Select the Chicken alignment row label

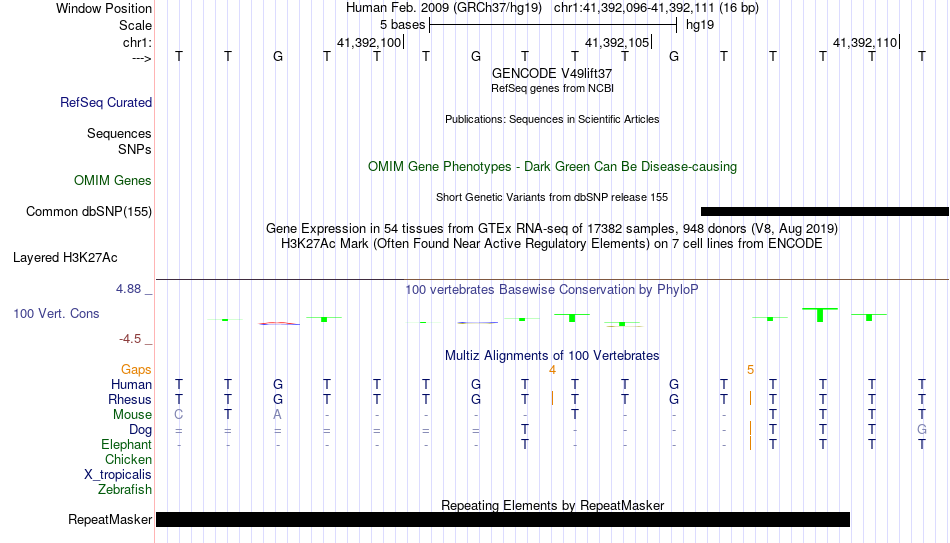pos(128,460)
